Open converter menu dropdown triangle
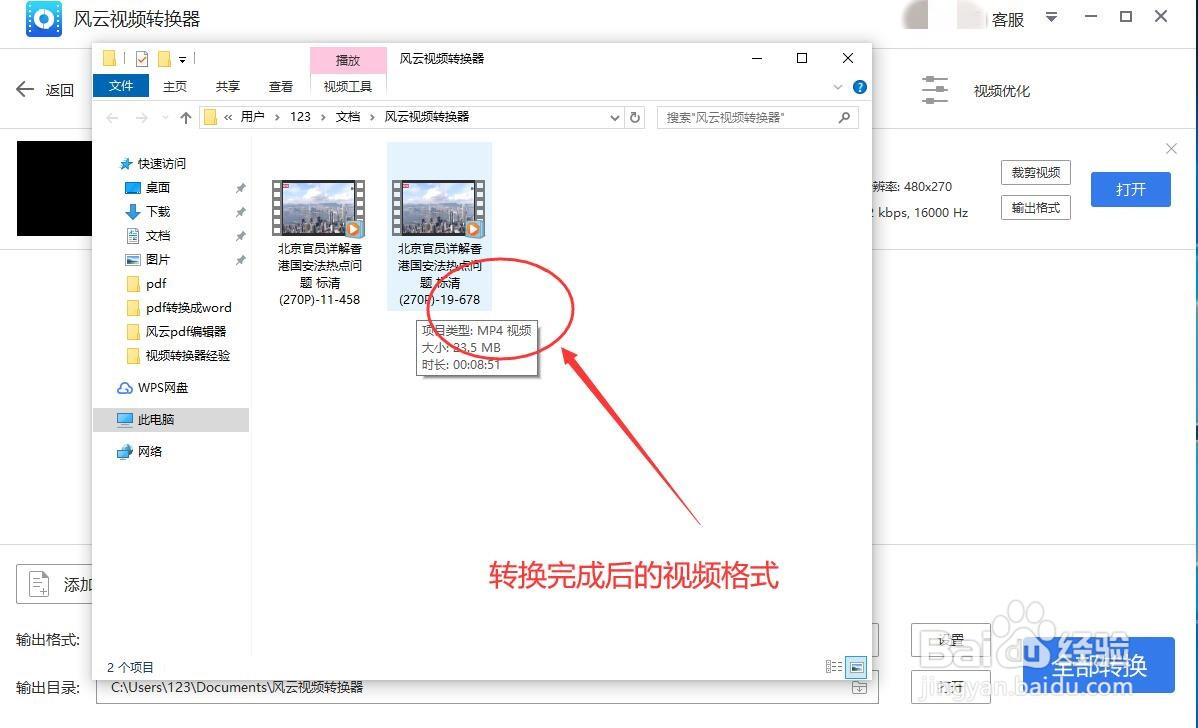 (x=1051, y=17)
